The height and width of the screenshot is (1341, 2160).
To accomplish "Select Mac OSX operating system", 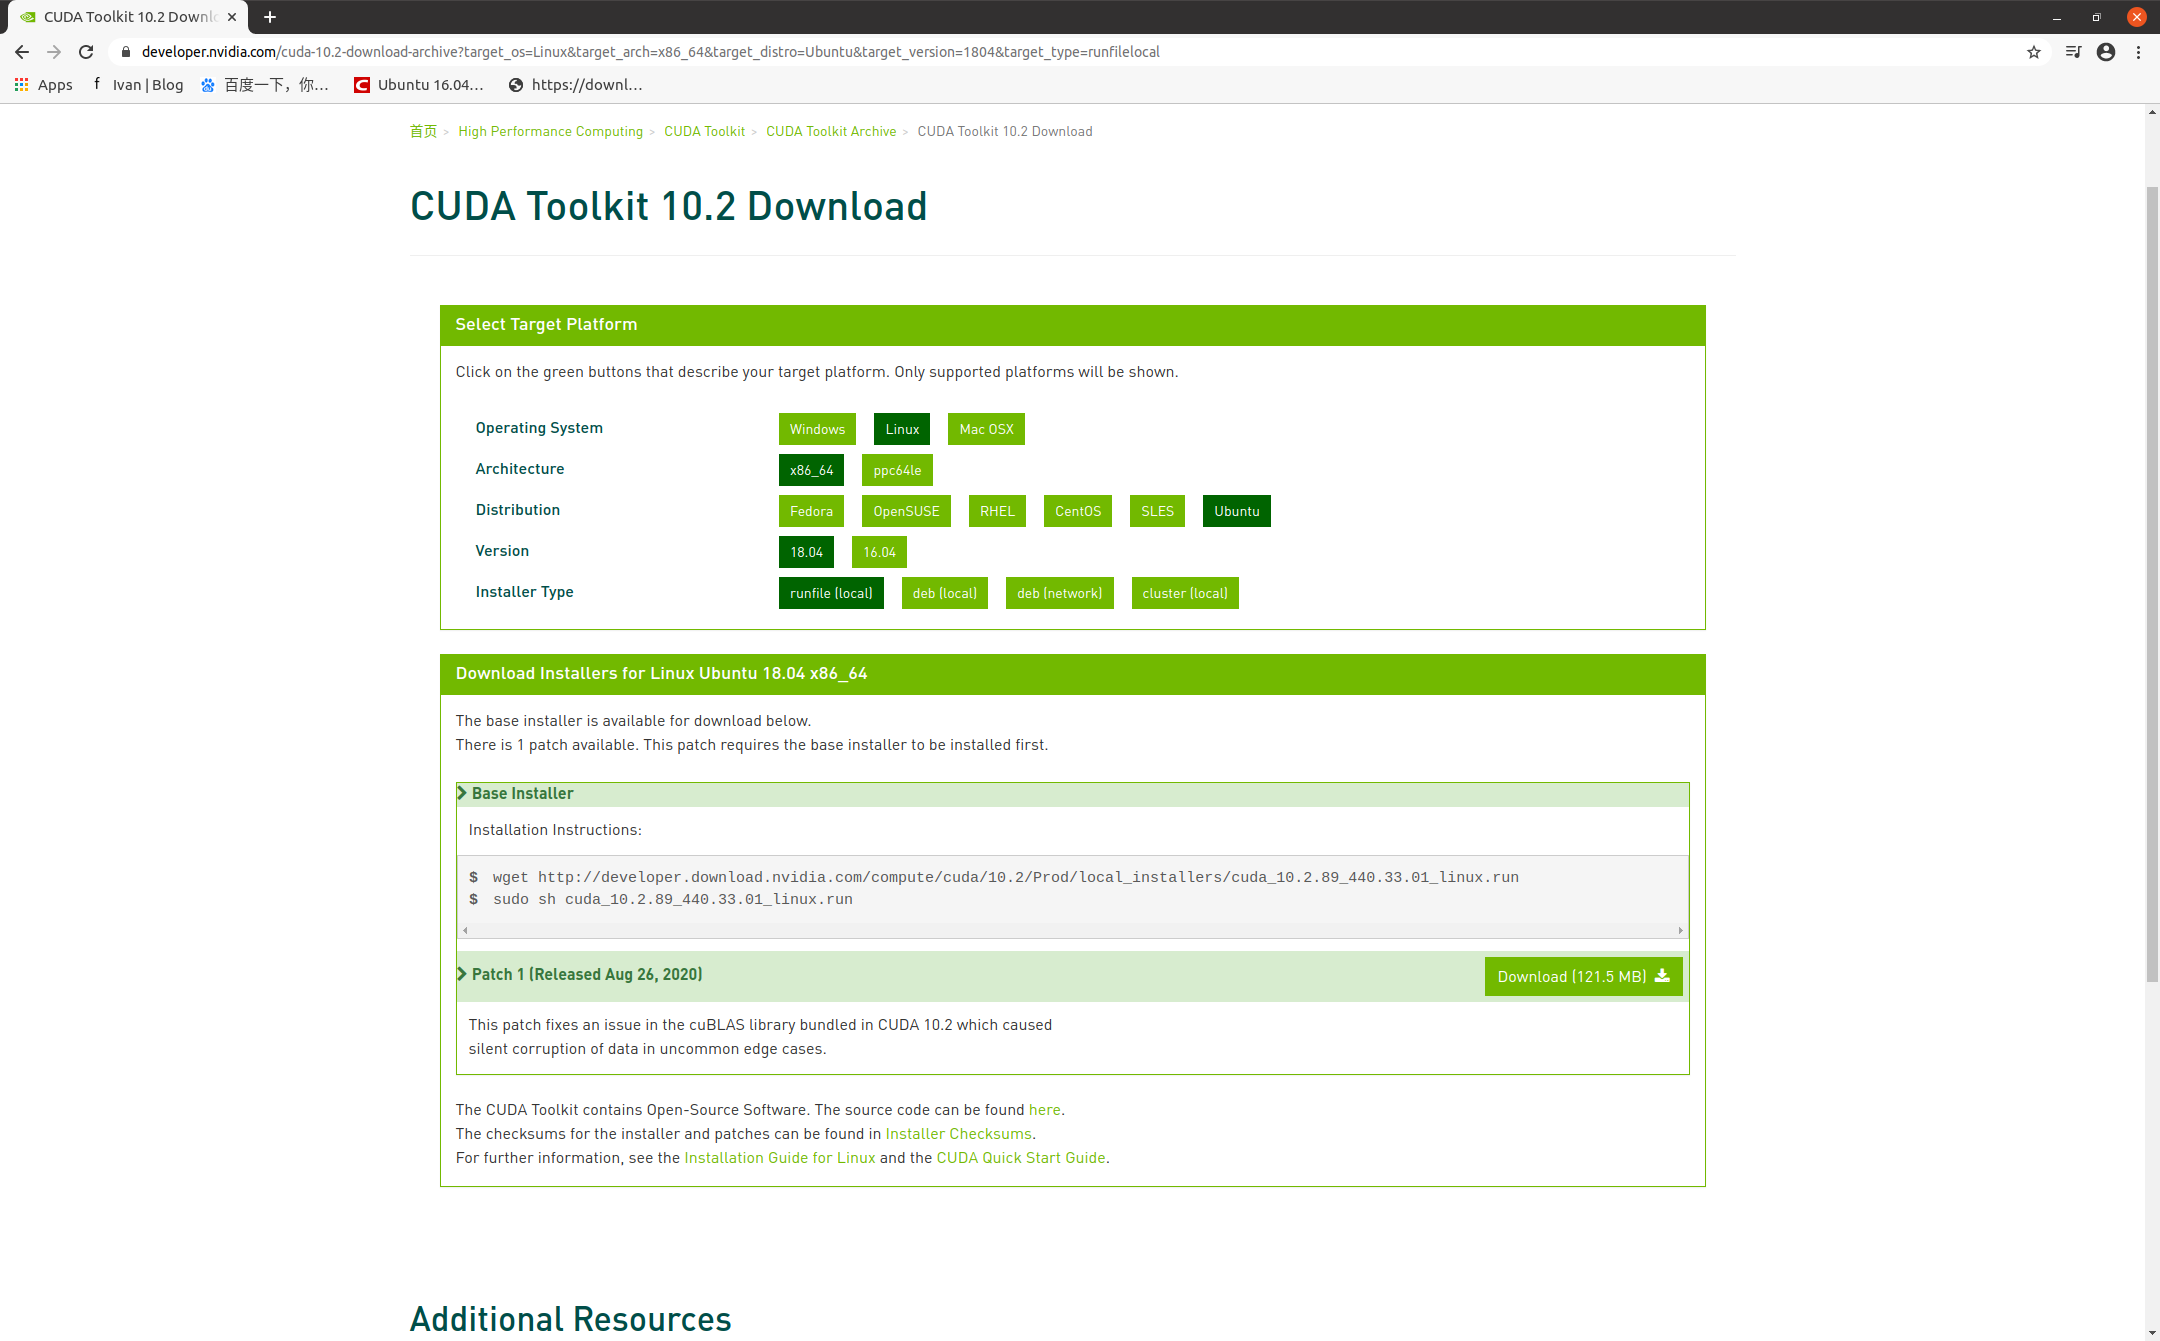I will click(x=986, y=429).
